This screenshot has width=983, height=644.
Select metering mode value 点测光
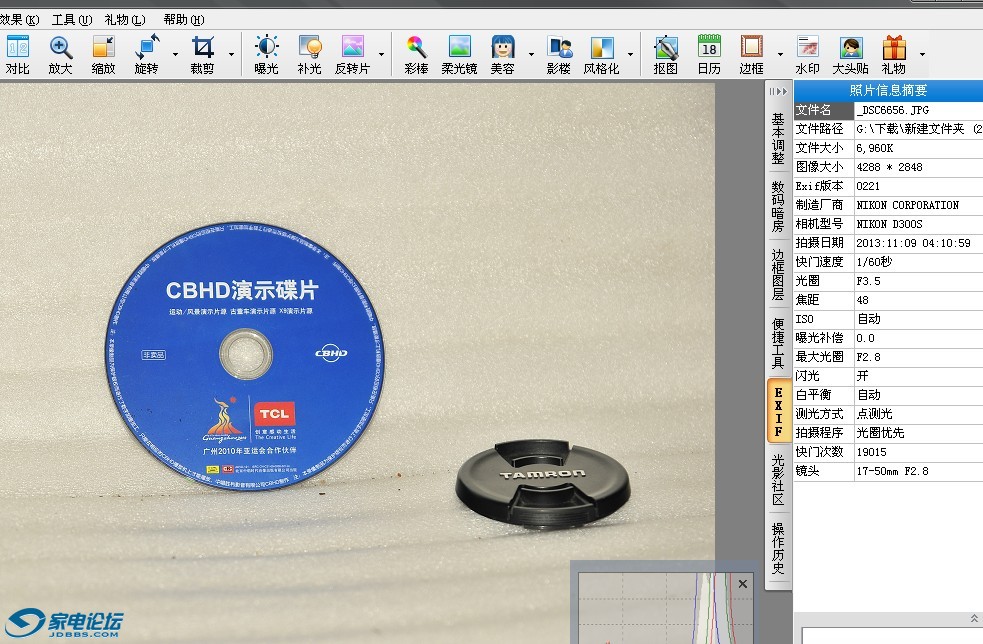[x=875, y=414]
